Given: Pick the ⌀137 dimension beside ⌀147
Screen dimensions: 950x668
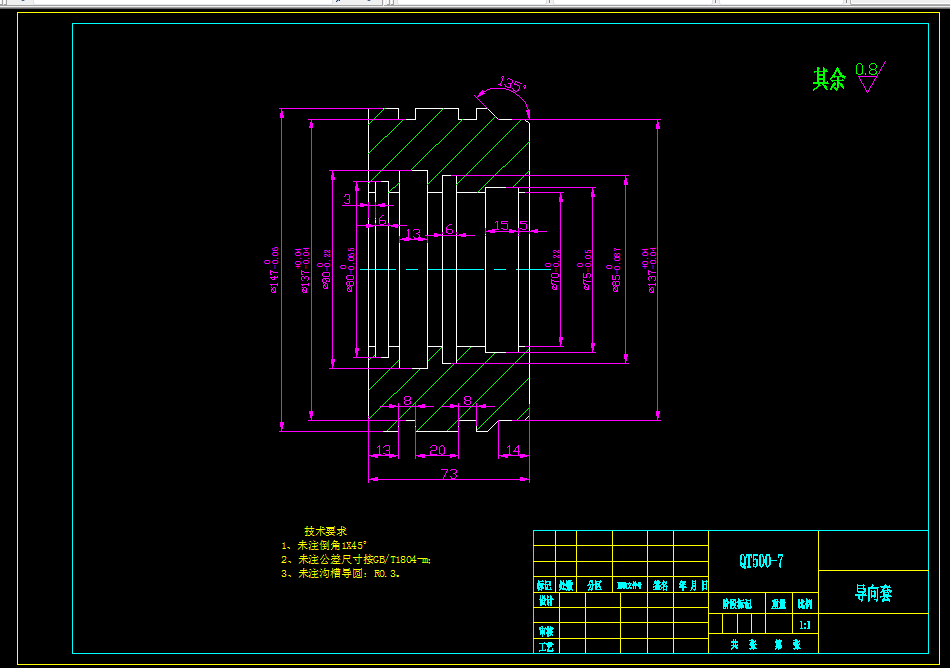Looking at the screenshot, I should coord(302,270).
